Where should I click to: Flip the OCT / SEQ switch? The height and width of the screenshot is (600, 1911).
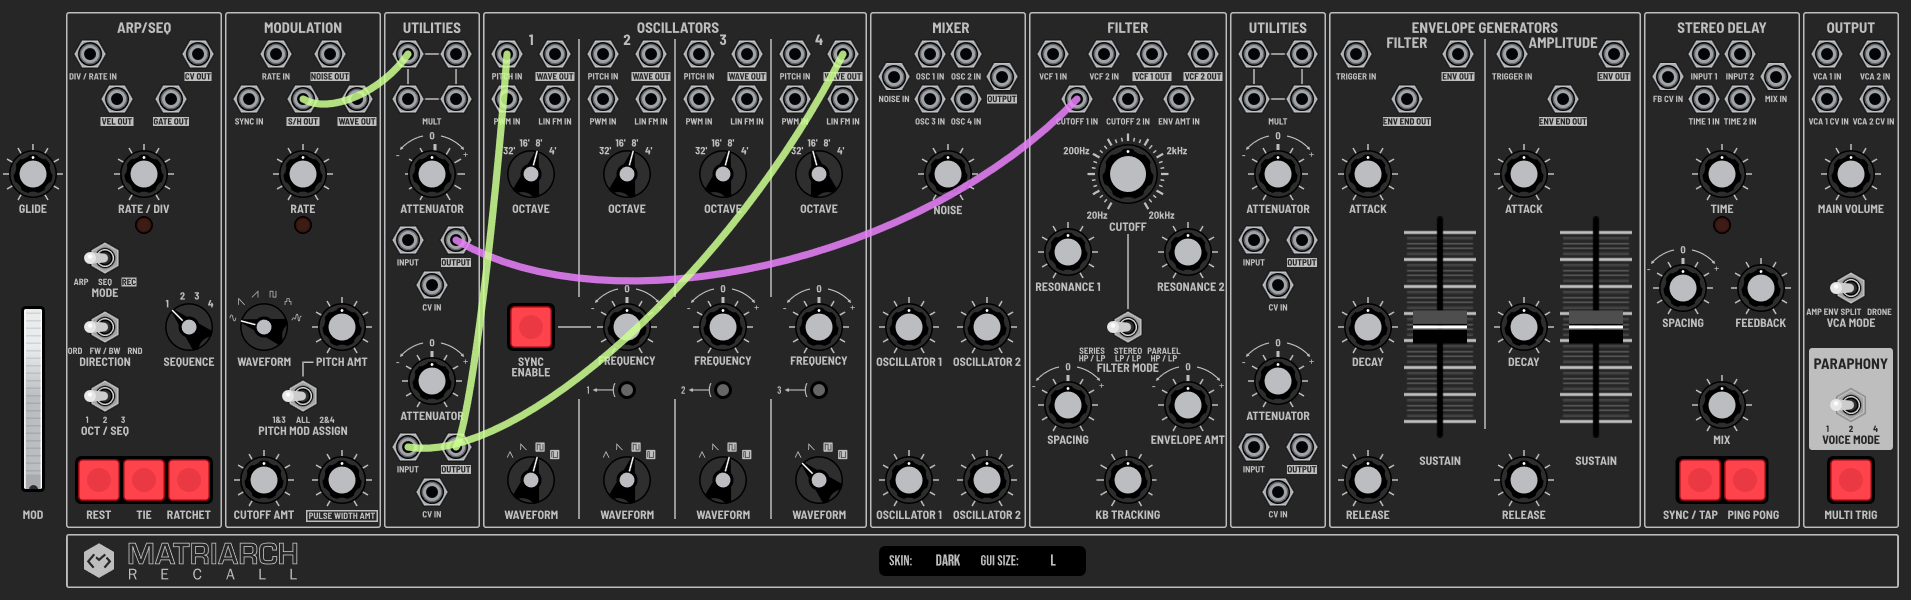click(101, 396)
